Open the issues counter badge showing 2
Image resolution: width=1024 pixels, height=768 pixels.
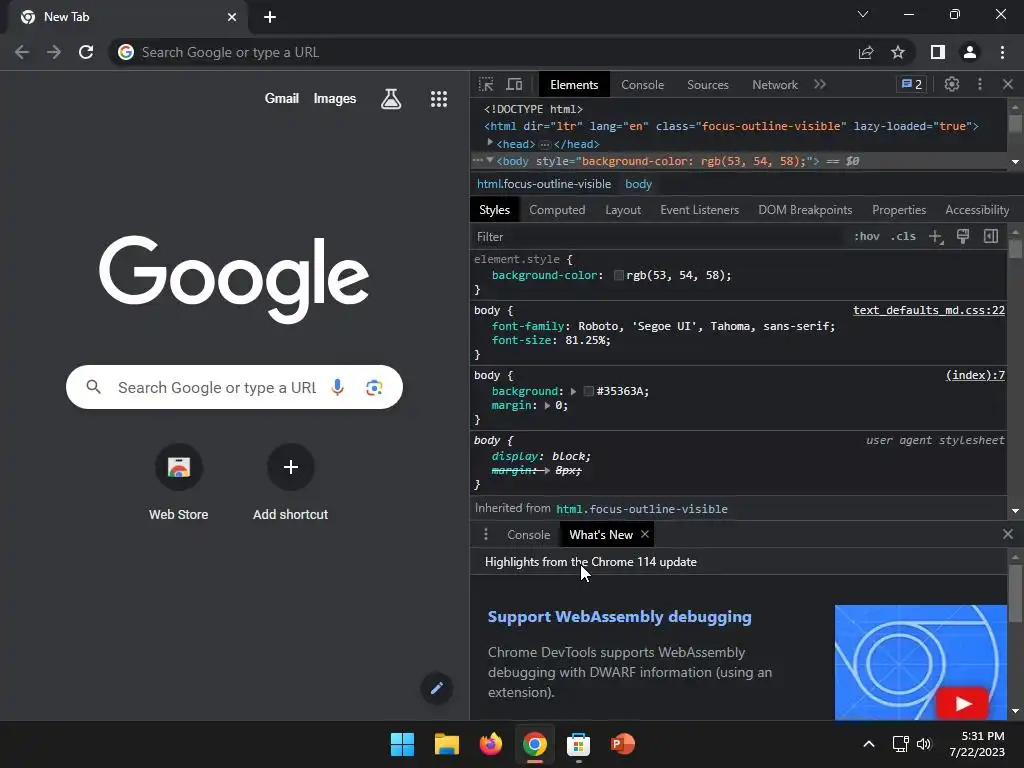click(x=912, y=84)
